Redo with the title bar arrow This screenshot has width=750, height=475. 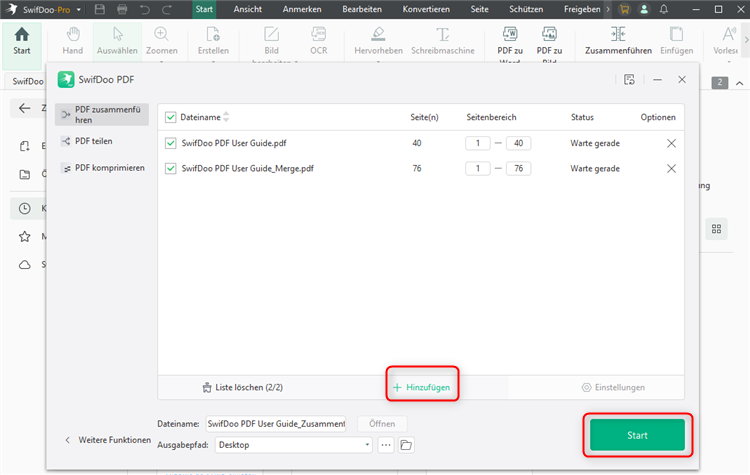point(167,9)
